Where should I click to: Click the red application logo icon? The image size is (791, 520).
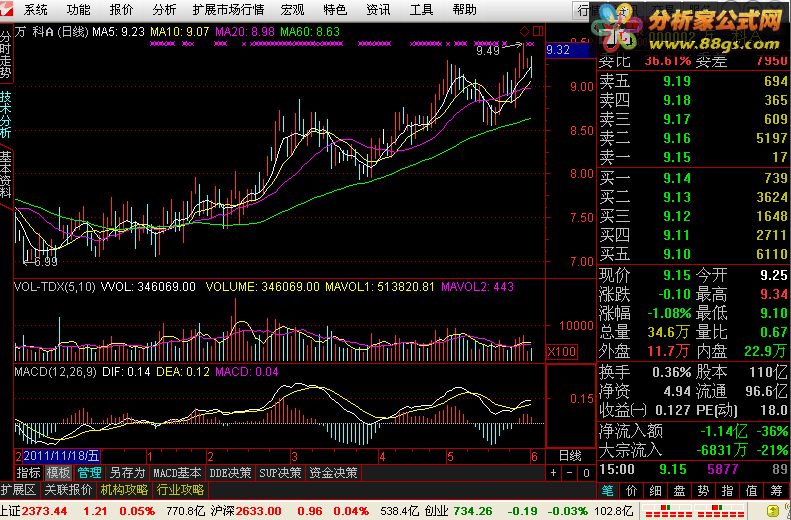tap(6, 9)
